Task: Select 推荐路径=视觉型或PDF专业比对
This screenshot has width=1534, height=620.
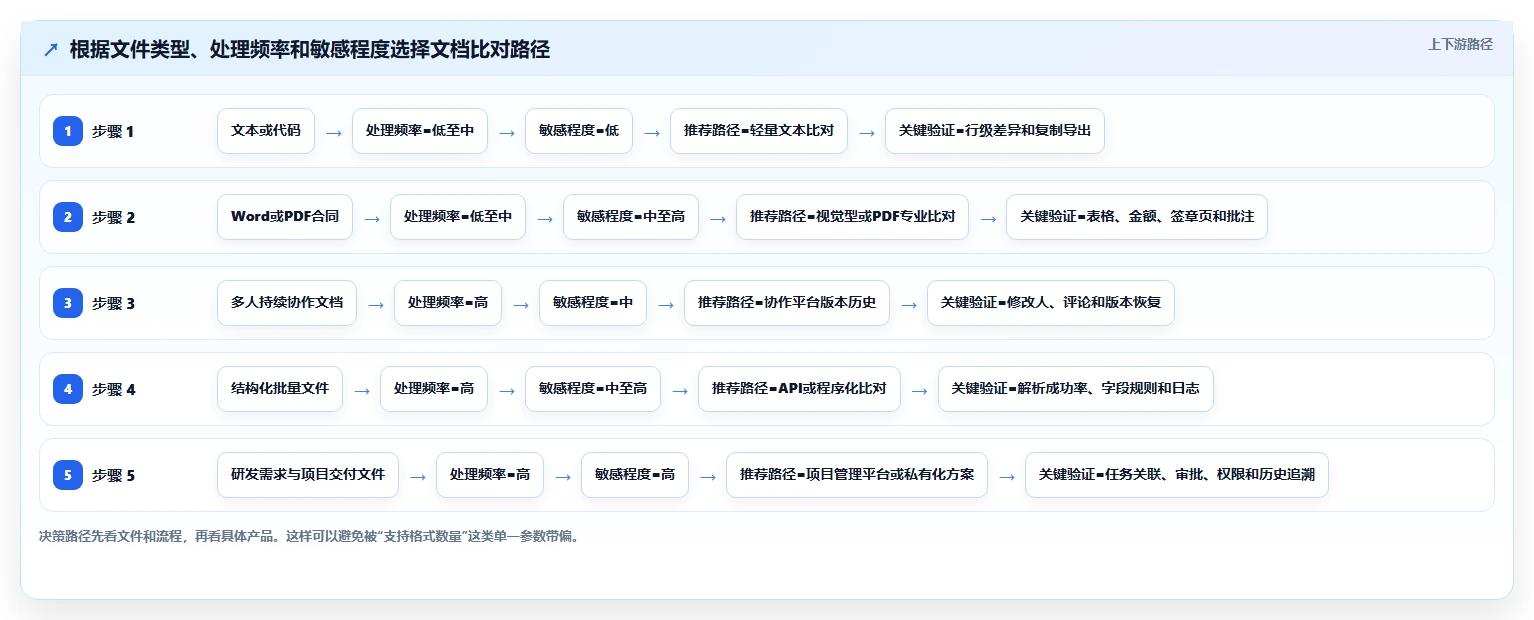Action: click(852, 217)
